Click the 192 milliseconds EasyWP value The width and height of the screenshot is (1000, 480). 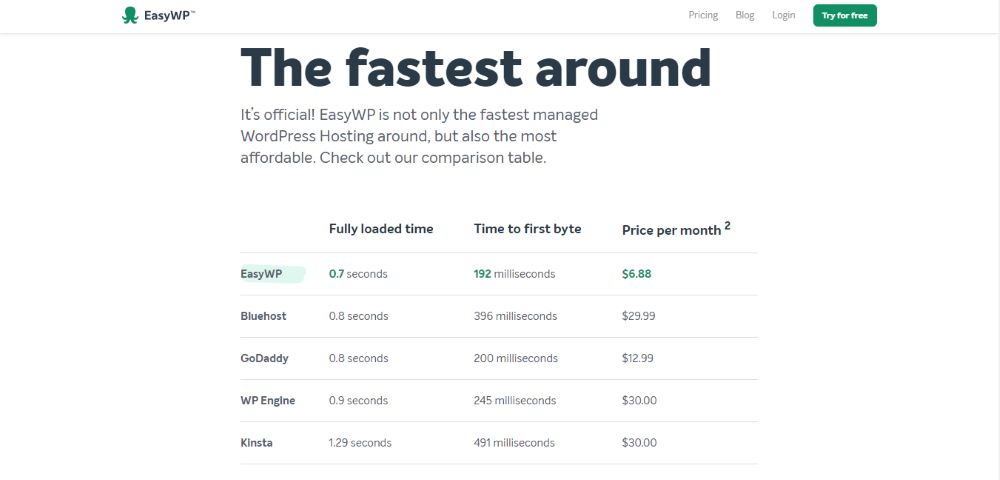pos(514,274)
